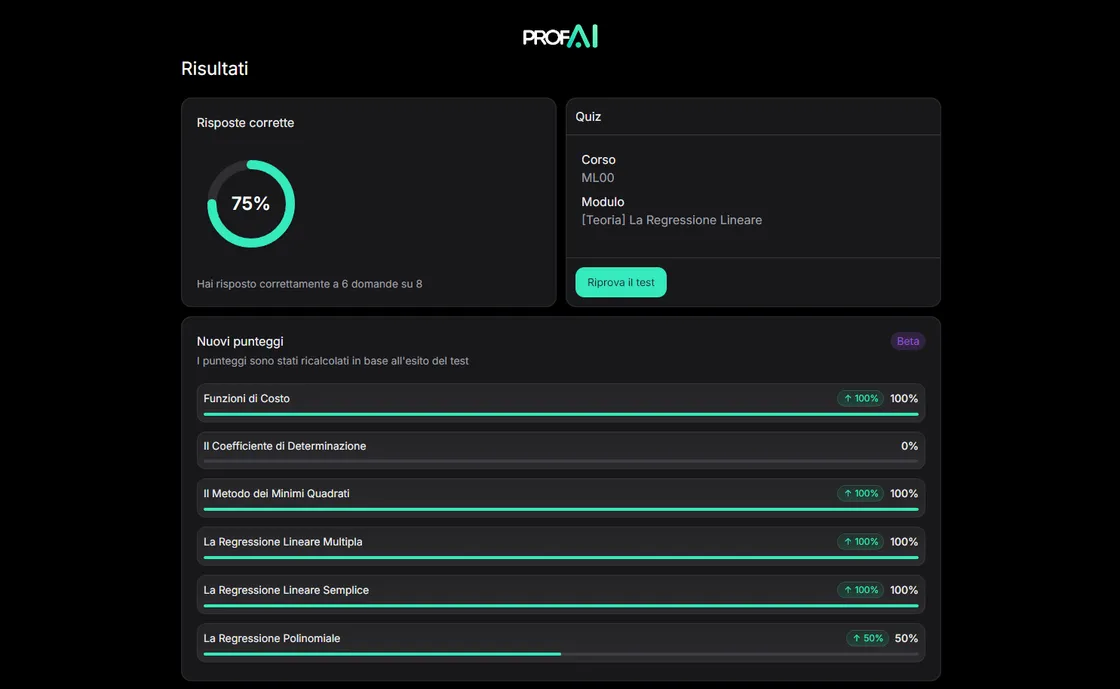Click the Beta badge in Nuovi punteggi
Screen dimensions: 1120x689
pos(907,341)
